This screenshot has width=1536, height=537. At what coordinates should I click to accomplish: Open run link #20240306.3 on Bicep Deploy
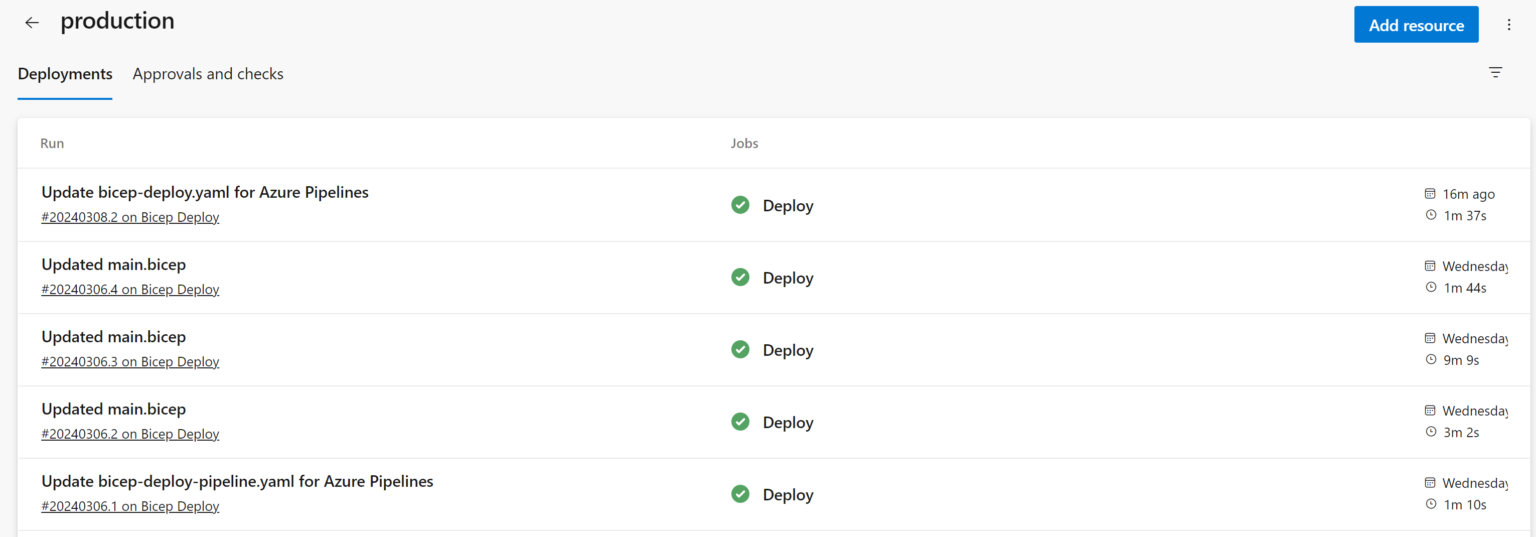pyautogui.click(x=130, y=362)
